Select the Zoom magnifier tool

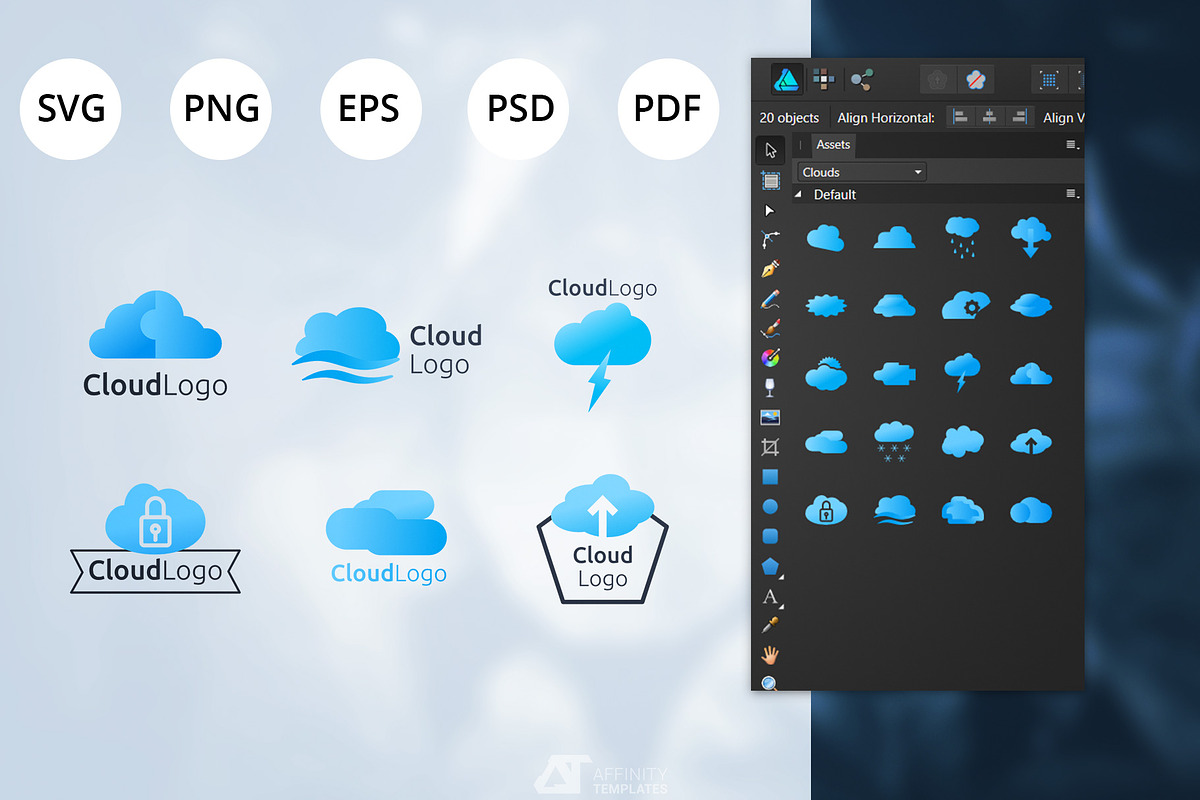point(770,683)
